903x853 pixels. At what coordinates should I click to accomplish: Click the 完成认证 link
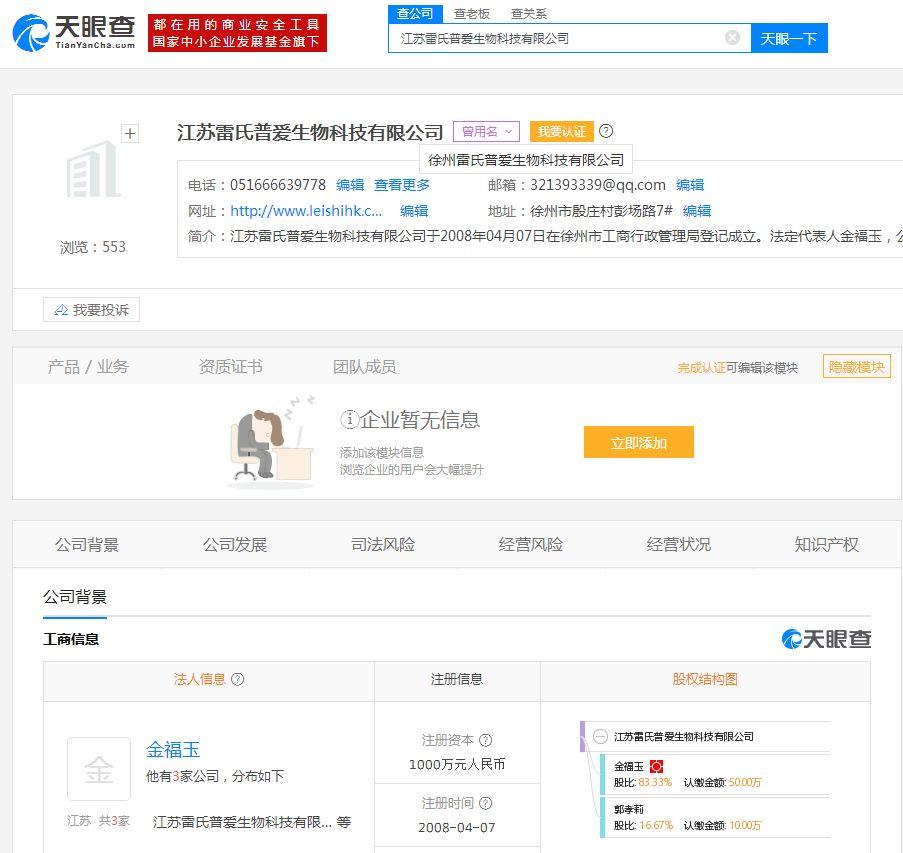(701, 367)
